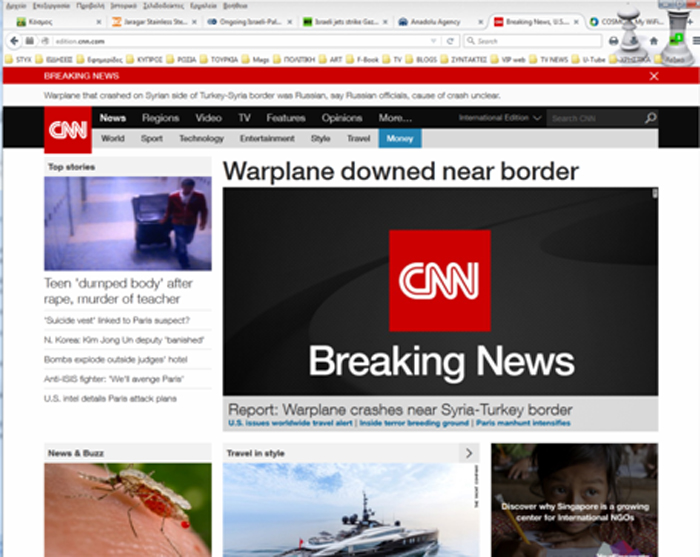The height and width of the screenshot is (557, 700).
Task: Click the Search CNN input field
Action: coord(595,118)
